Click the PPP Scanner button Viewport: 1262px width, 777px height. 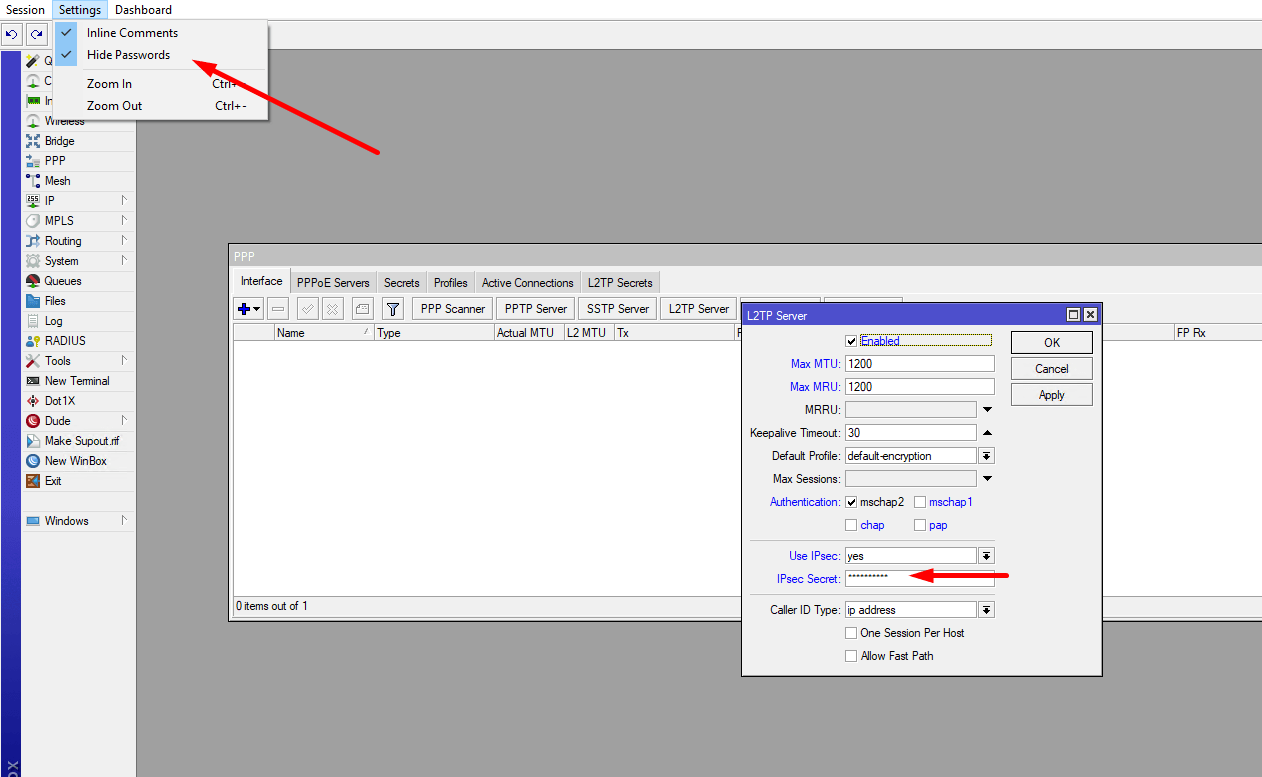pos(453,309)
